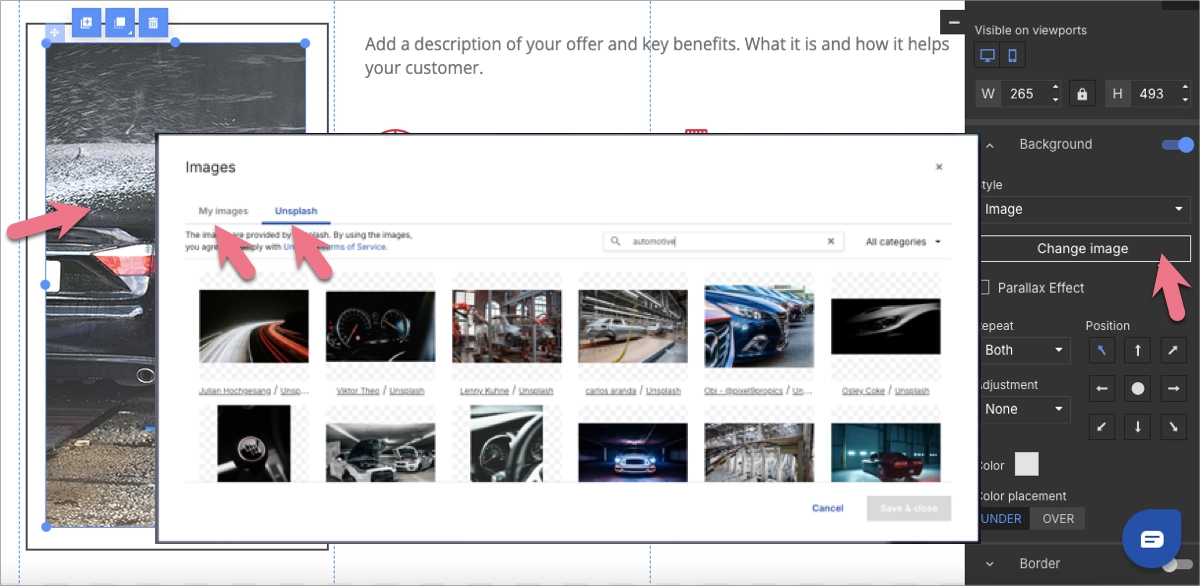Viewport: 1200px width, 586px height.
Task: Click the duplicate element icon above the image block
Action: (x=86, y=21)
